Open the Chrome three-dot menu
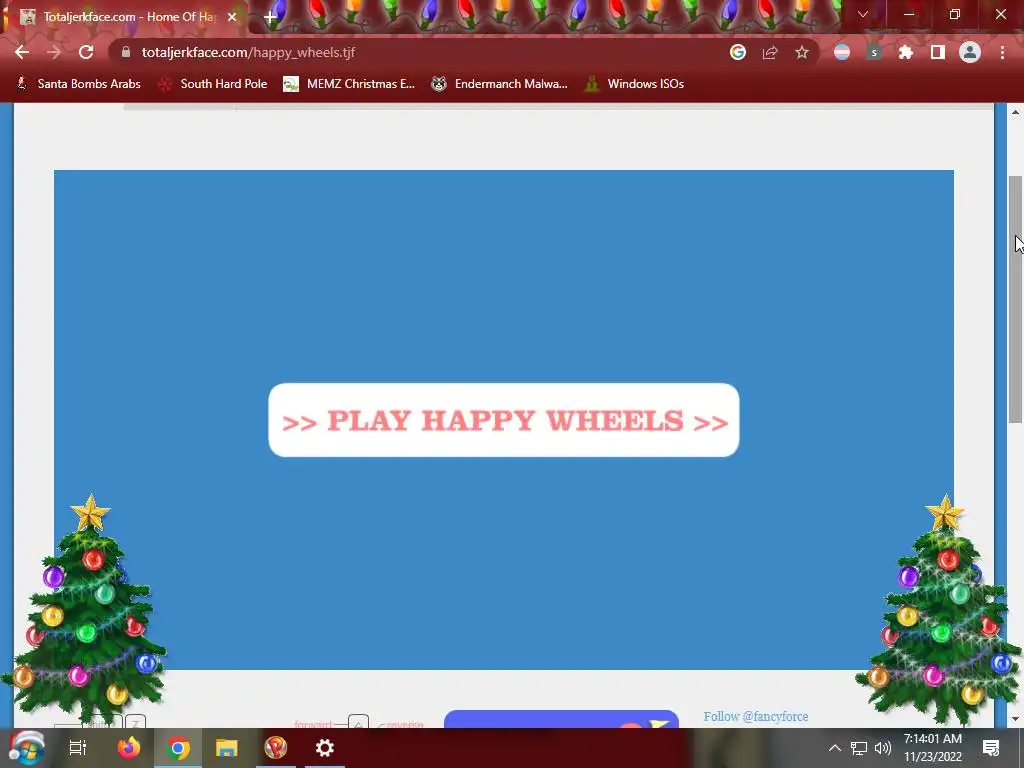 coord(1002,52)
